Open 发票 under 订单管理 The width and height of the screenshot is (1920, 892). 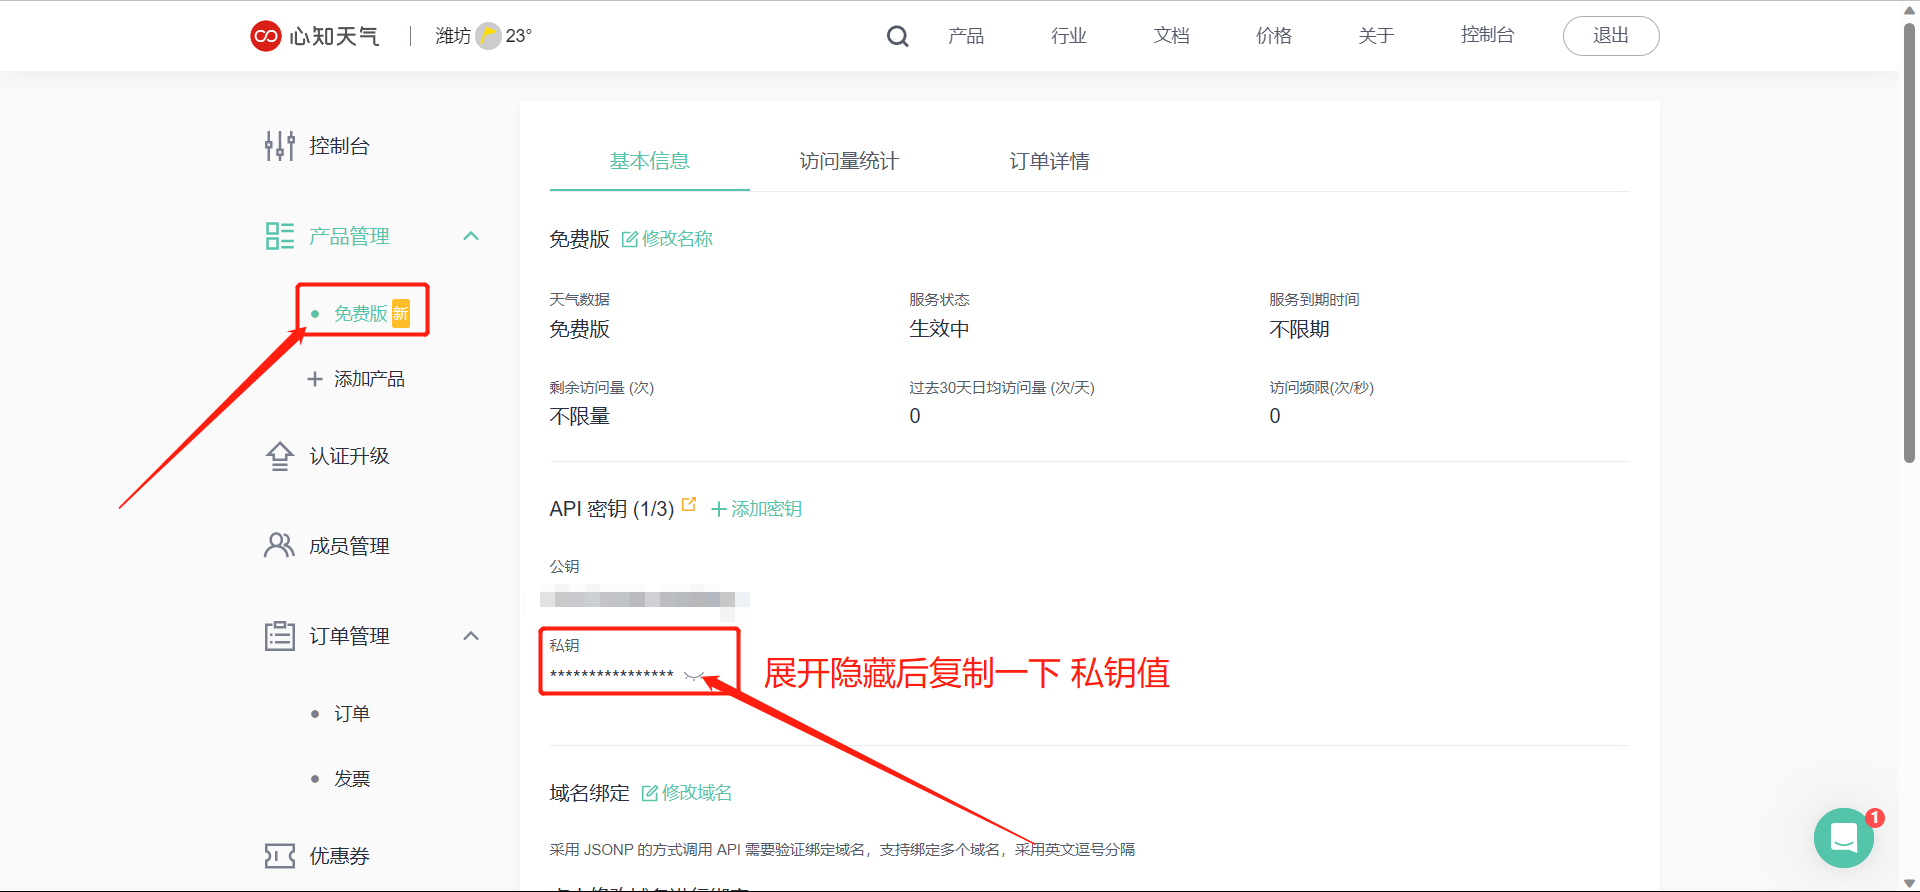pos(352,779)
